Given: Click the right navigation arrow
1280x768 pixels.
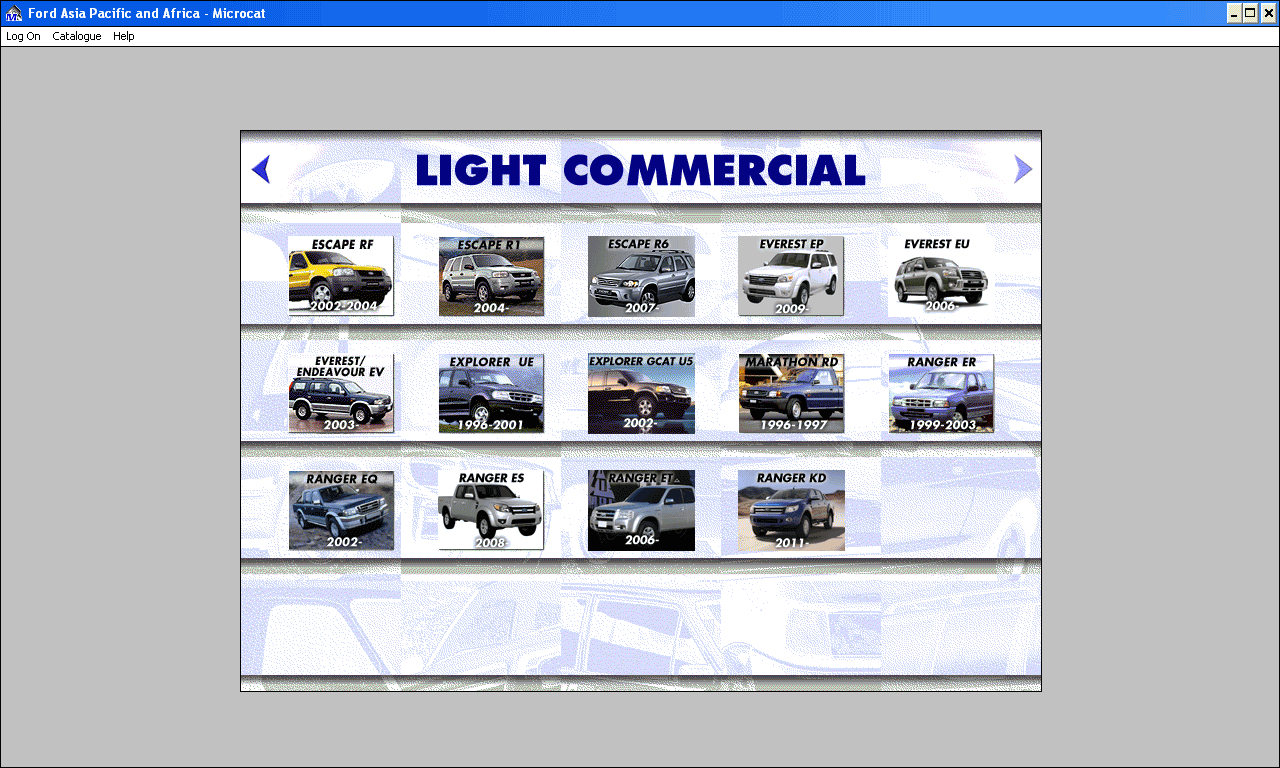Looking at the screenshot, I should click(1023, 168).
